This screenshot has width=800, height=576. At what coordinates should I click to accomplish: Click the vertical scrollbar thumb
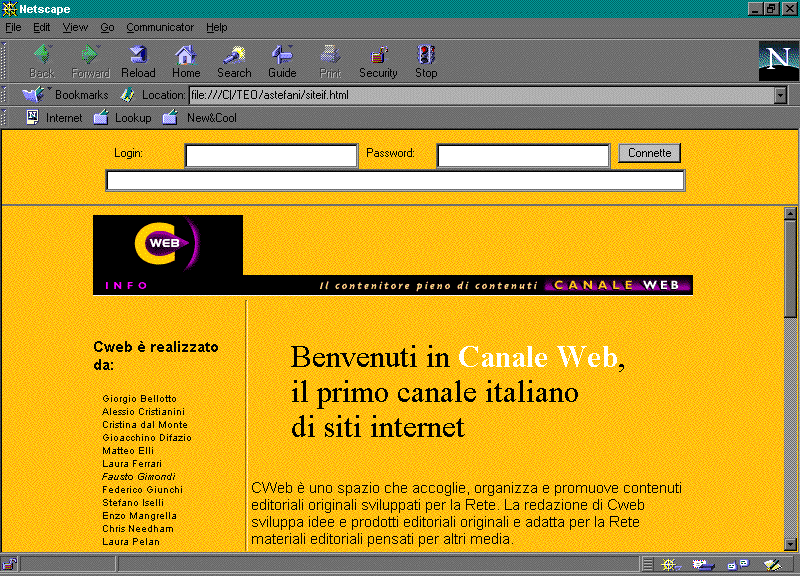(790, 269)
